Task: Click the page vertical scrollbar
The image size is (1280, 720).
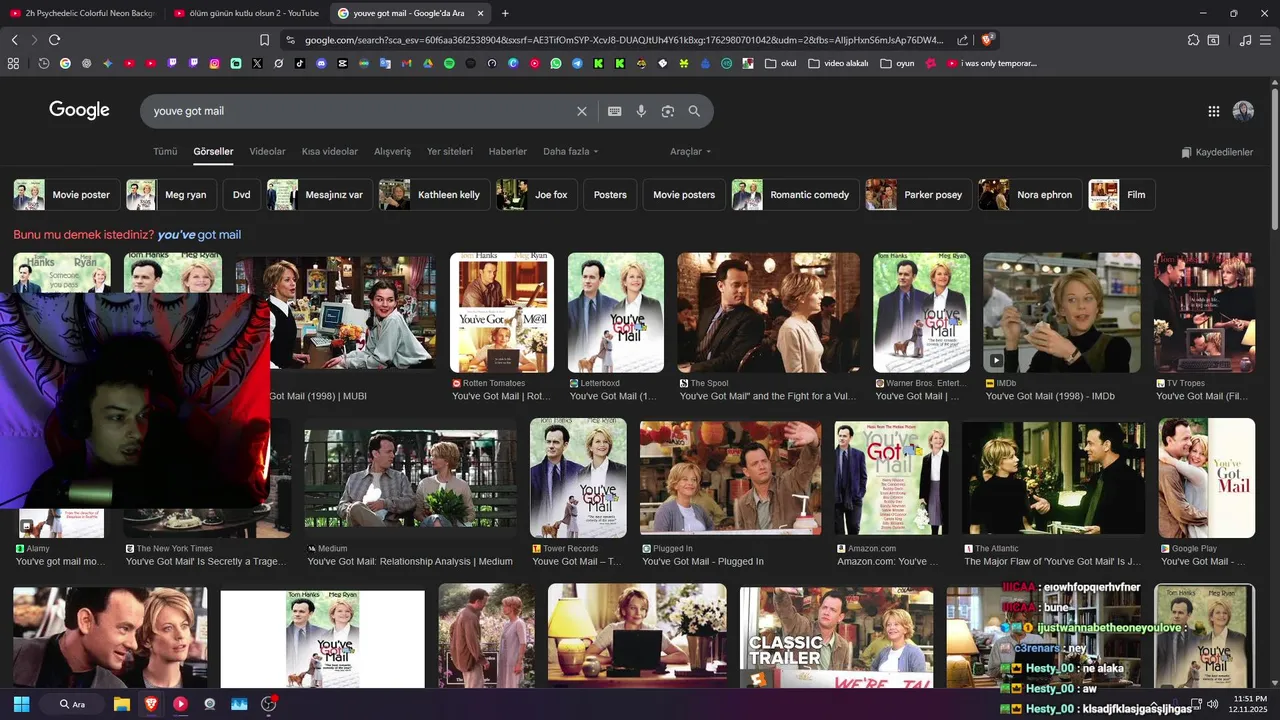Action: pos(1274,160)
